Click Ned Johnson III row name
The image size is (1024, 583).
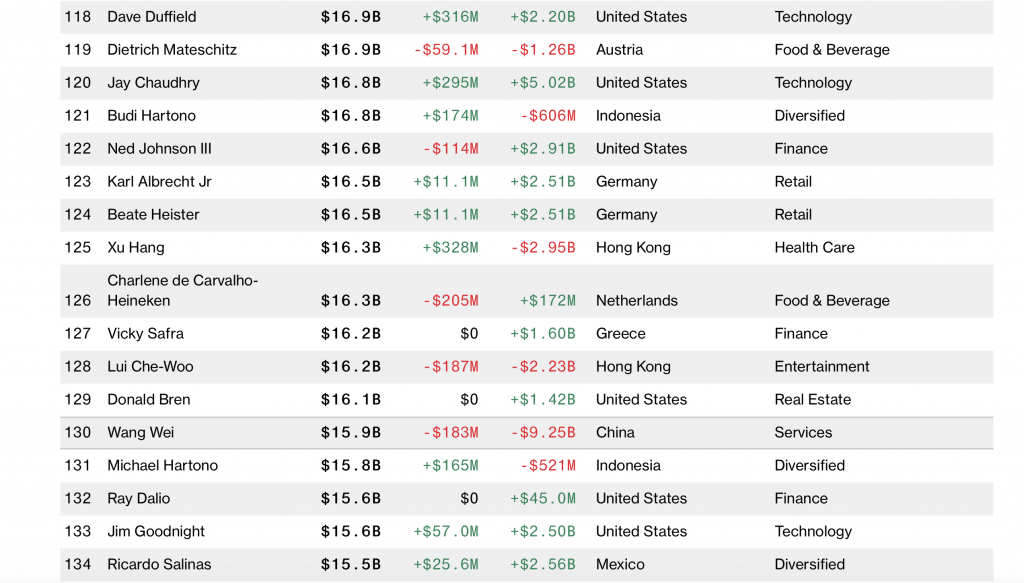[159, 149]
